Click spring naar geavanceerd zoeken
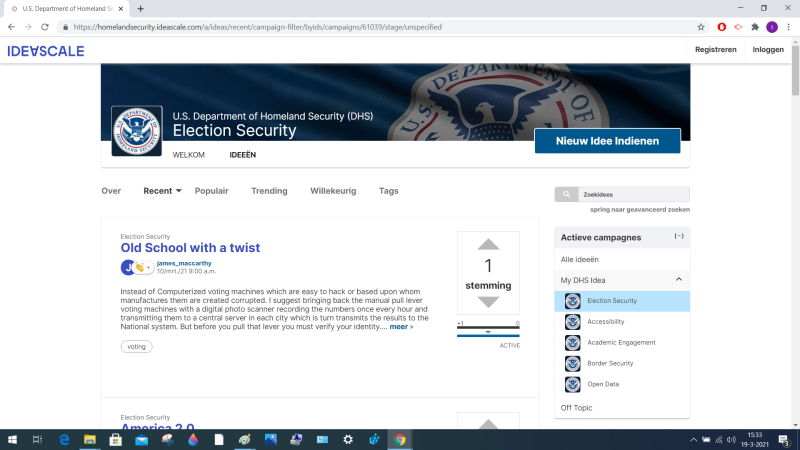800x450 pixels. 640,210
